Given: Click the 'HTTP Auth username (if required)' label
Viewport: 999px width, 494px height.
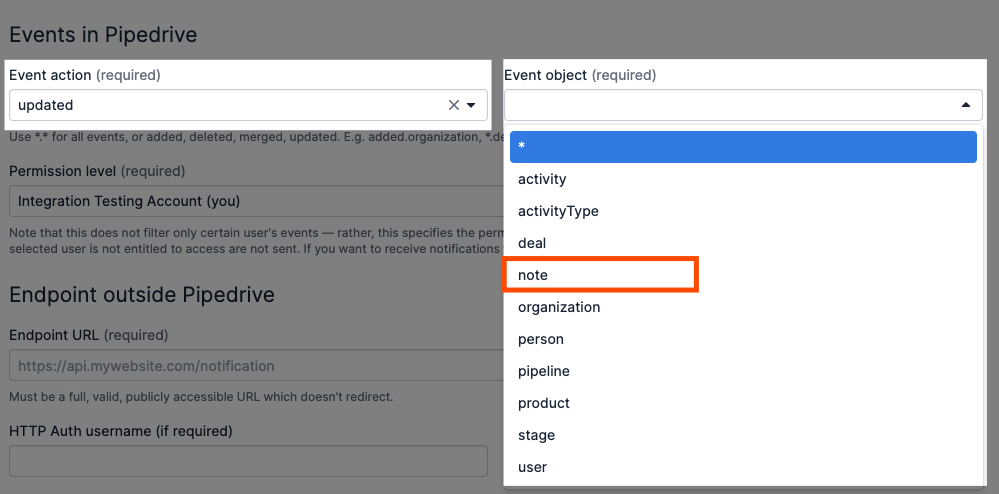Looking at the screenshot, I should point(121,432).
